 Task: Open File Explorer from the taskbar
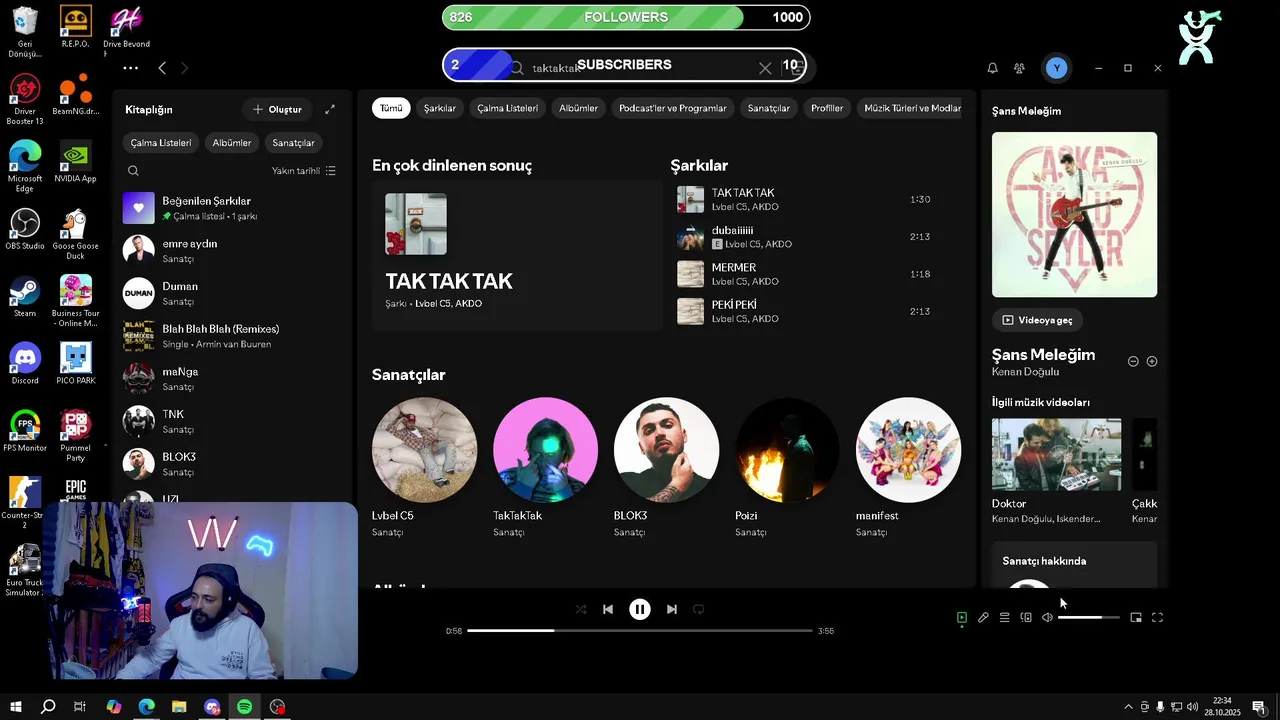click(x=179, y=707)
